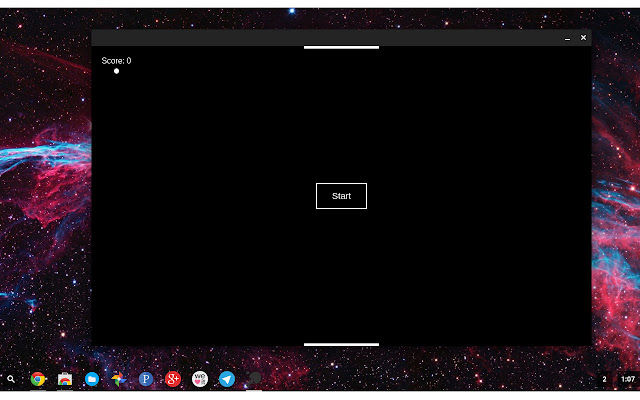Viewport: 640px width, 400px height.
Task: Minimize the game window
Action: [x=567, y=38]
